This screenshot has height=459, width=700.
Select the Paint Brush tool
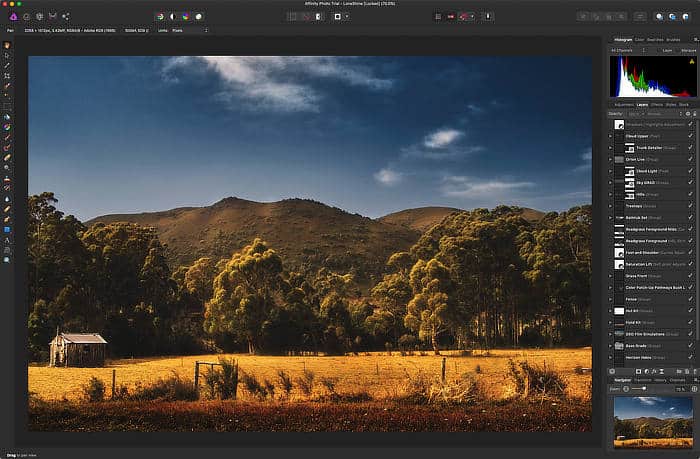(7, 138)
